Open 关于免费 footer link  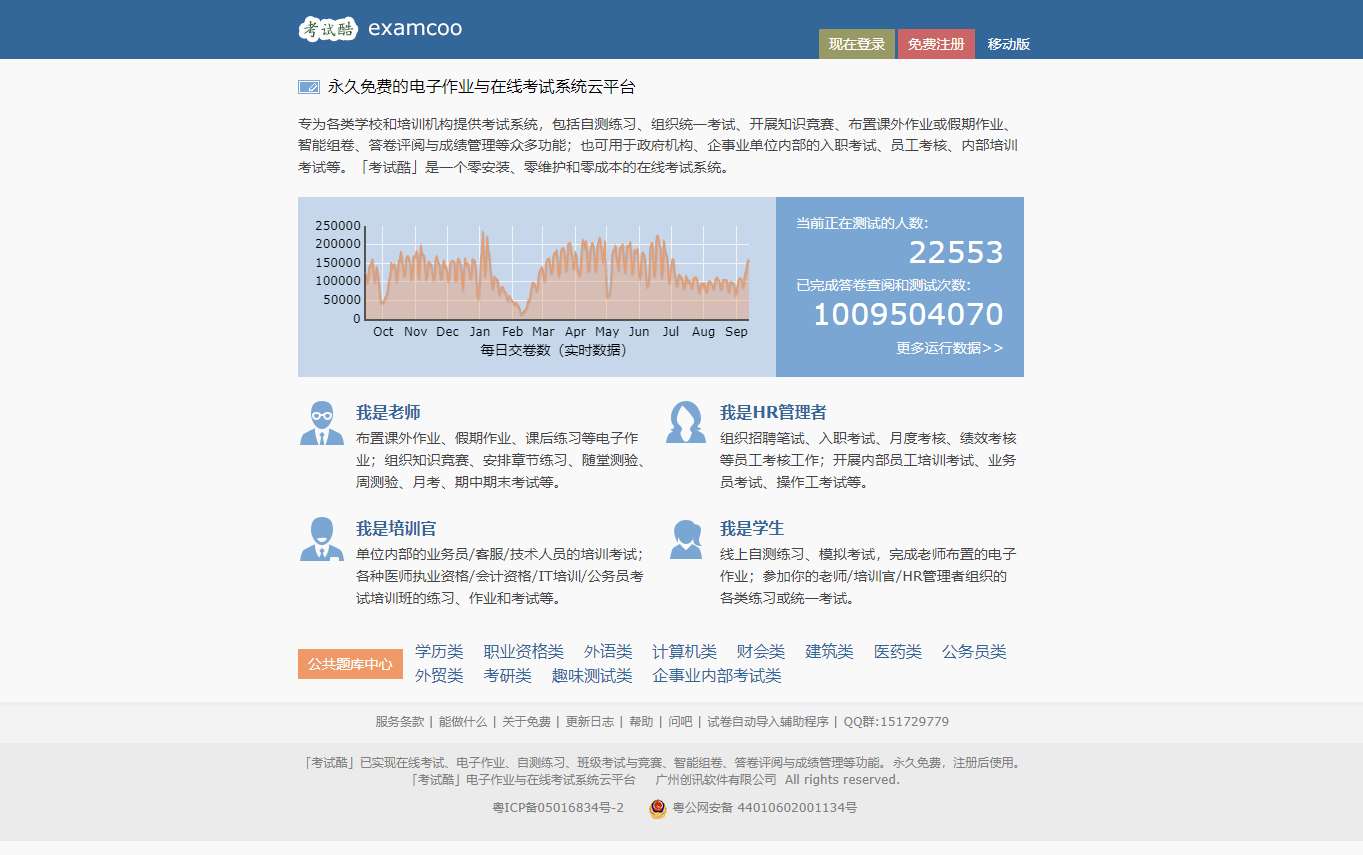tap(526, 722)
